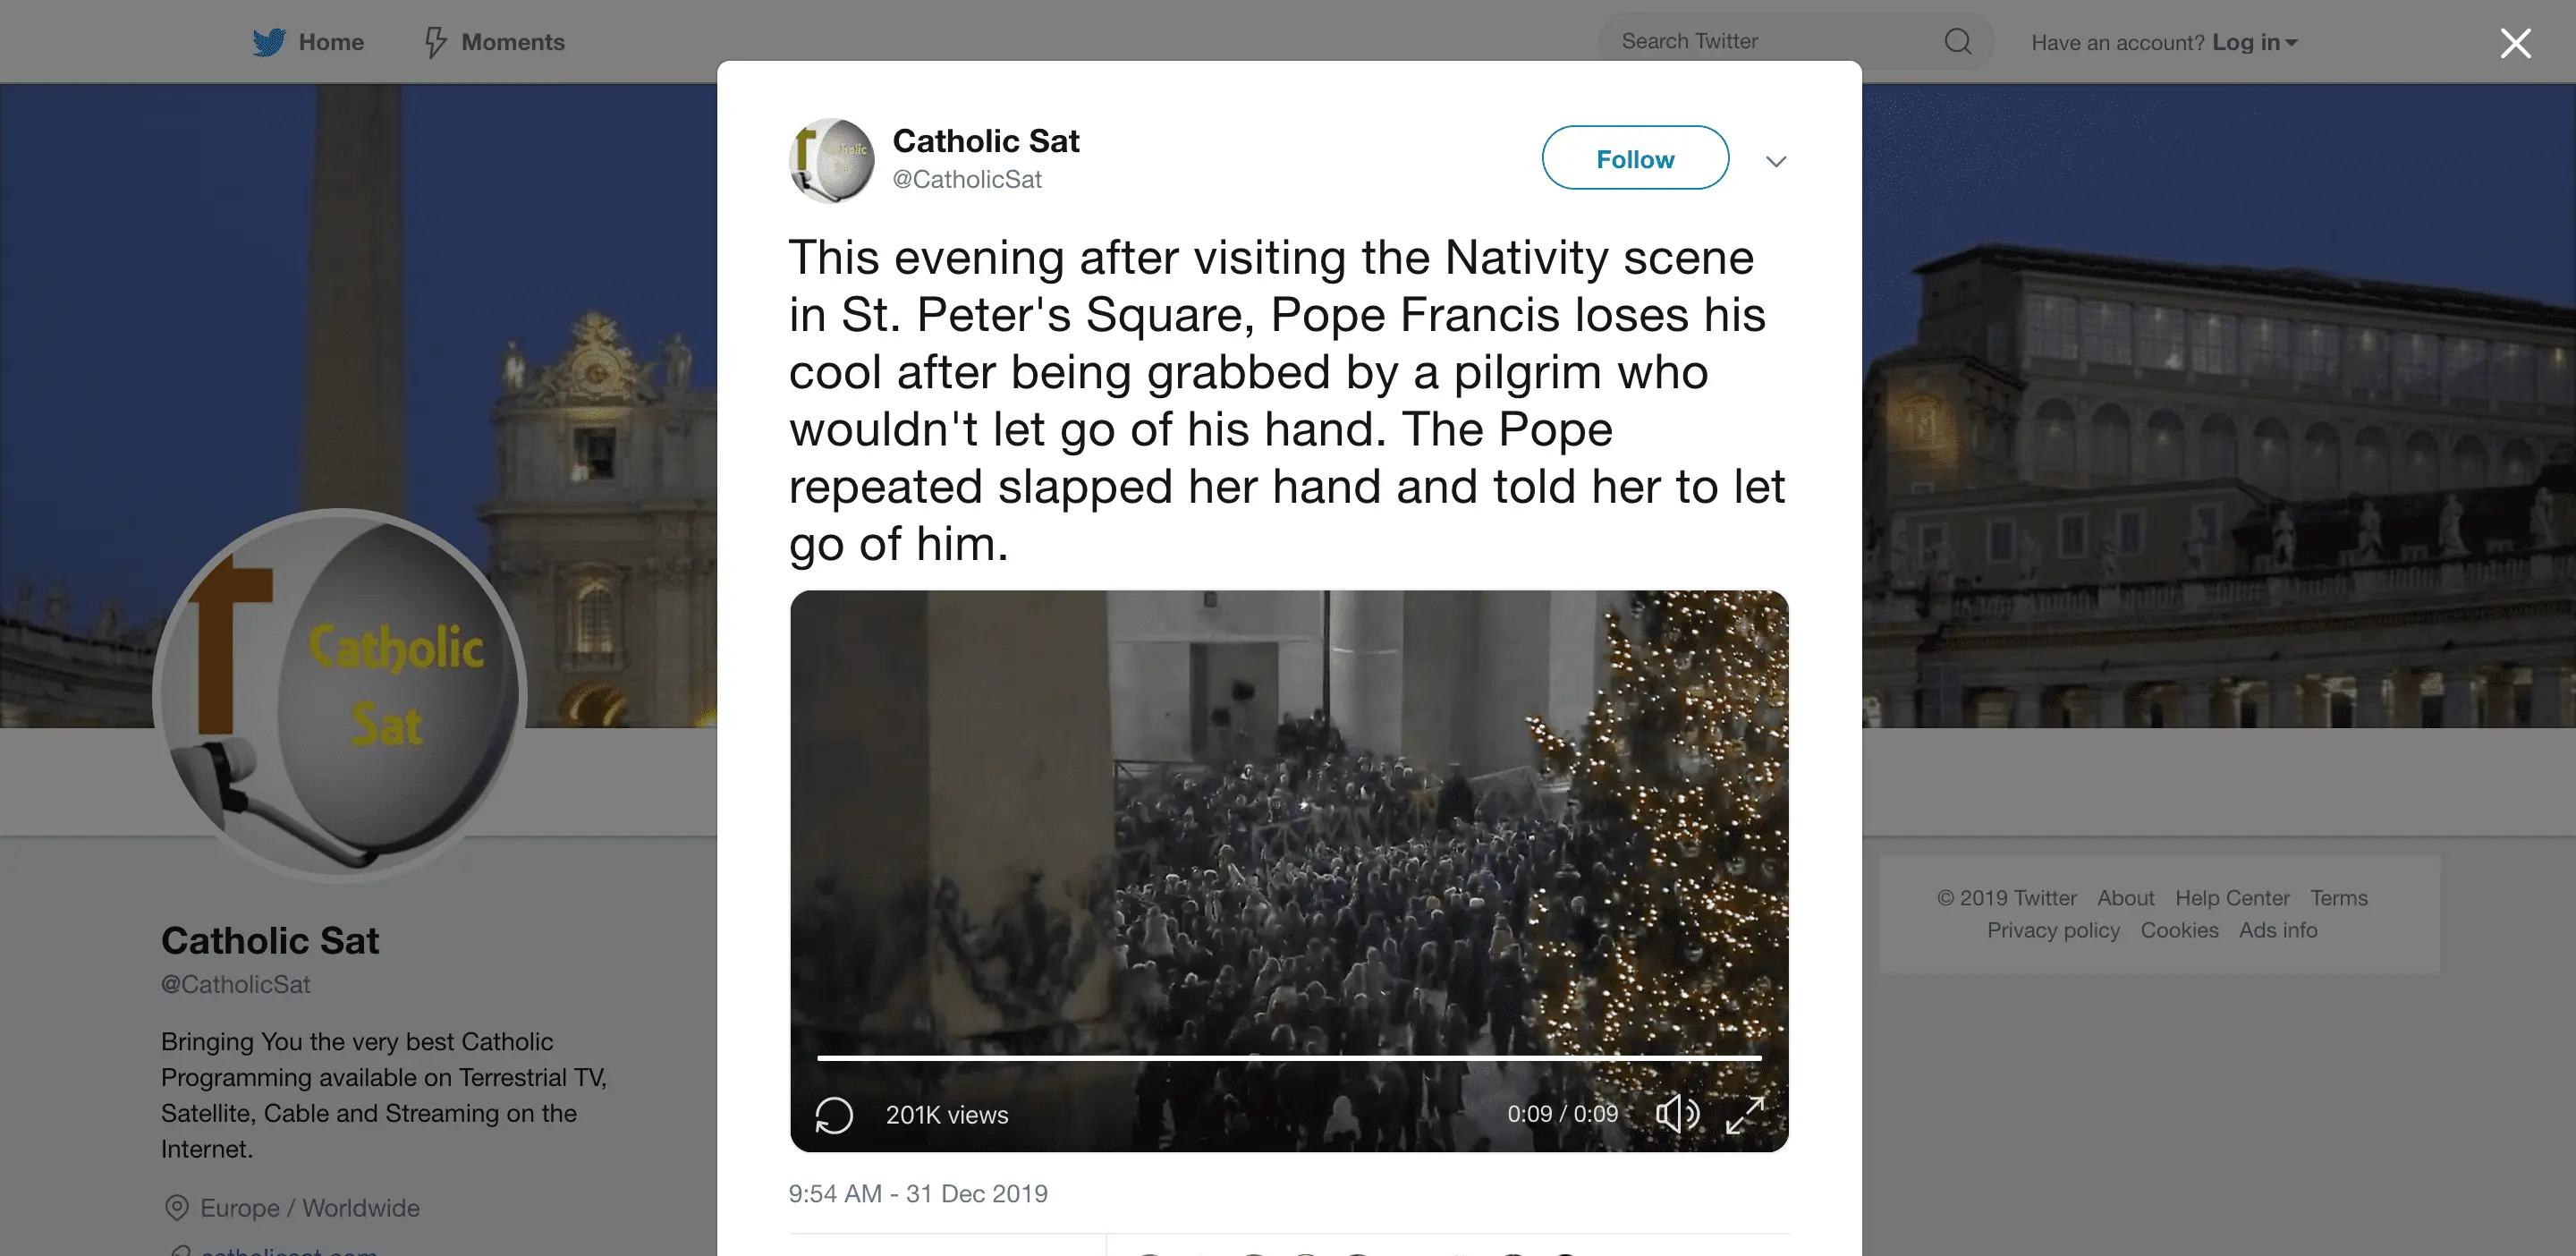The width and height of the screenshot is (2576, 1256).
Task: Open the Help Center footer link
Action: [x=2231, y=898]
